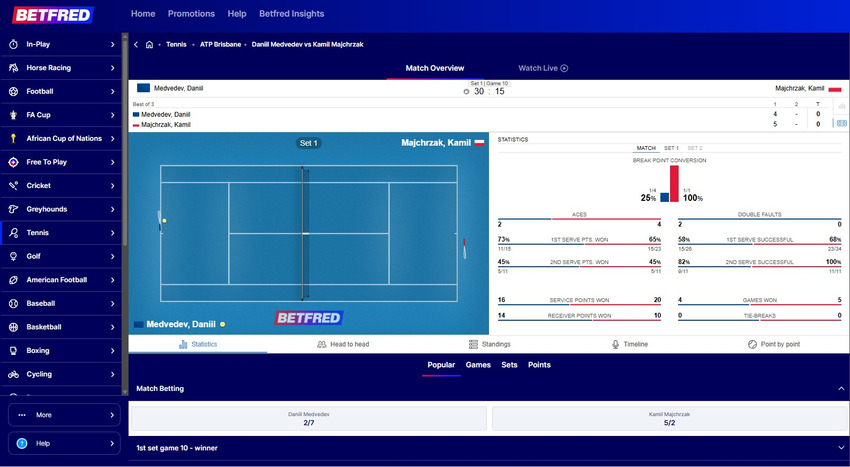Expand the More menu chevron
The height and width of the screenshot is (467, 850).
click(112, 415)
